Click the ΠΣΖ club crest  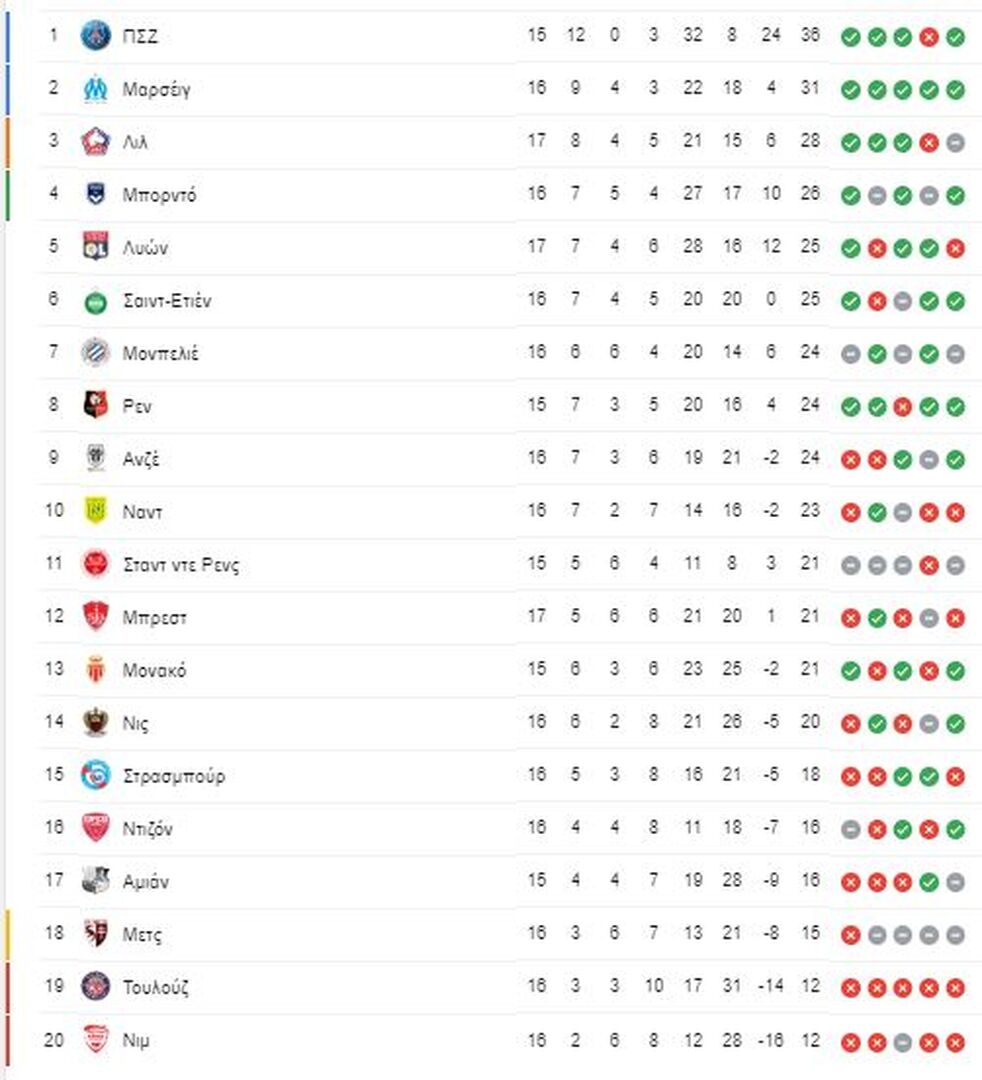tap(96, 36)
